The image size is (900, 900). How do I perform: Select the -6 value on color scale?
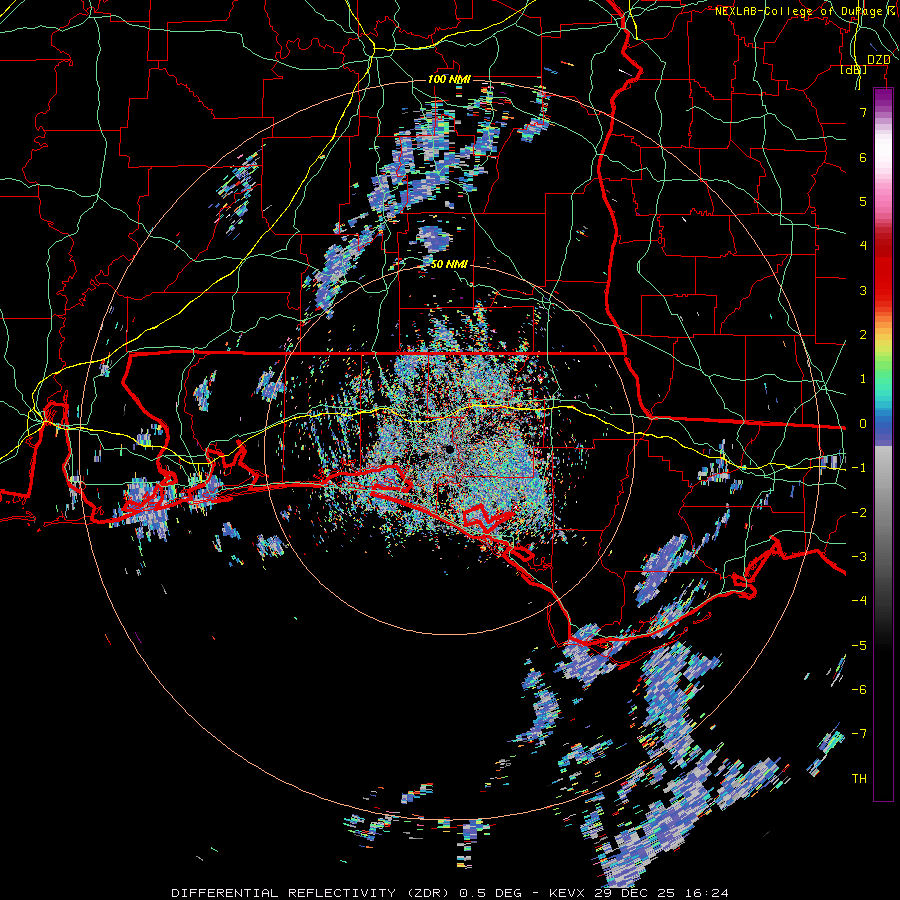pos(859,690)
